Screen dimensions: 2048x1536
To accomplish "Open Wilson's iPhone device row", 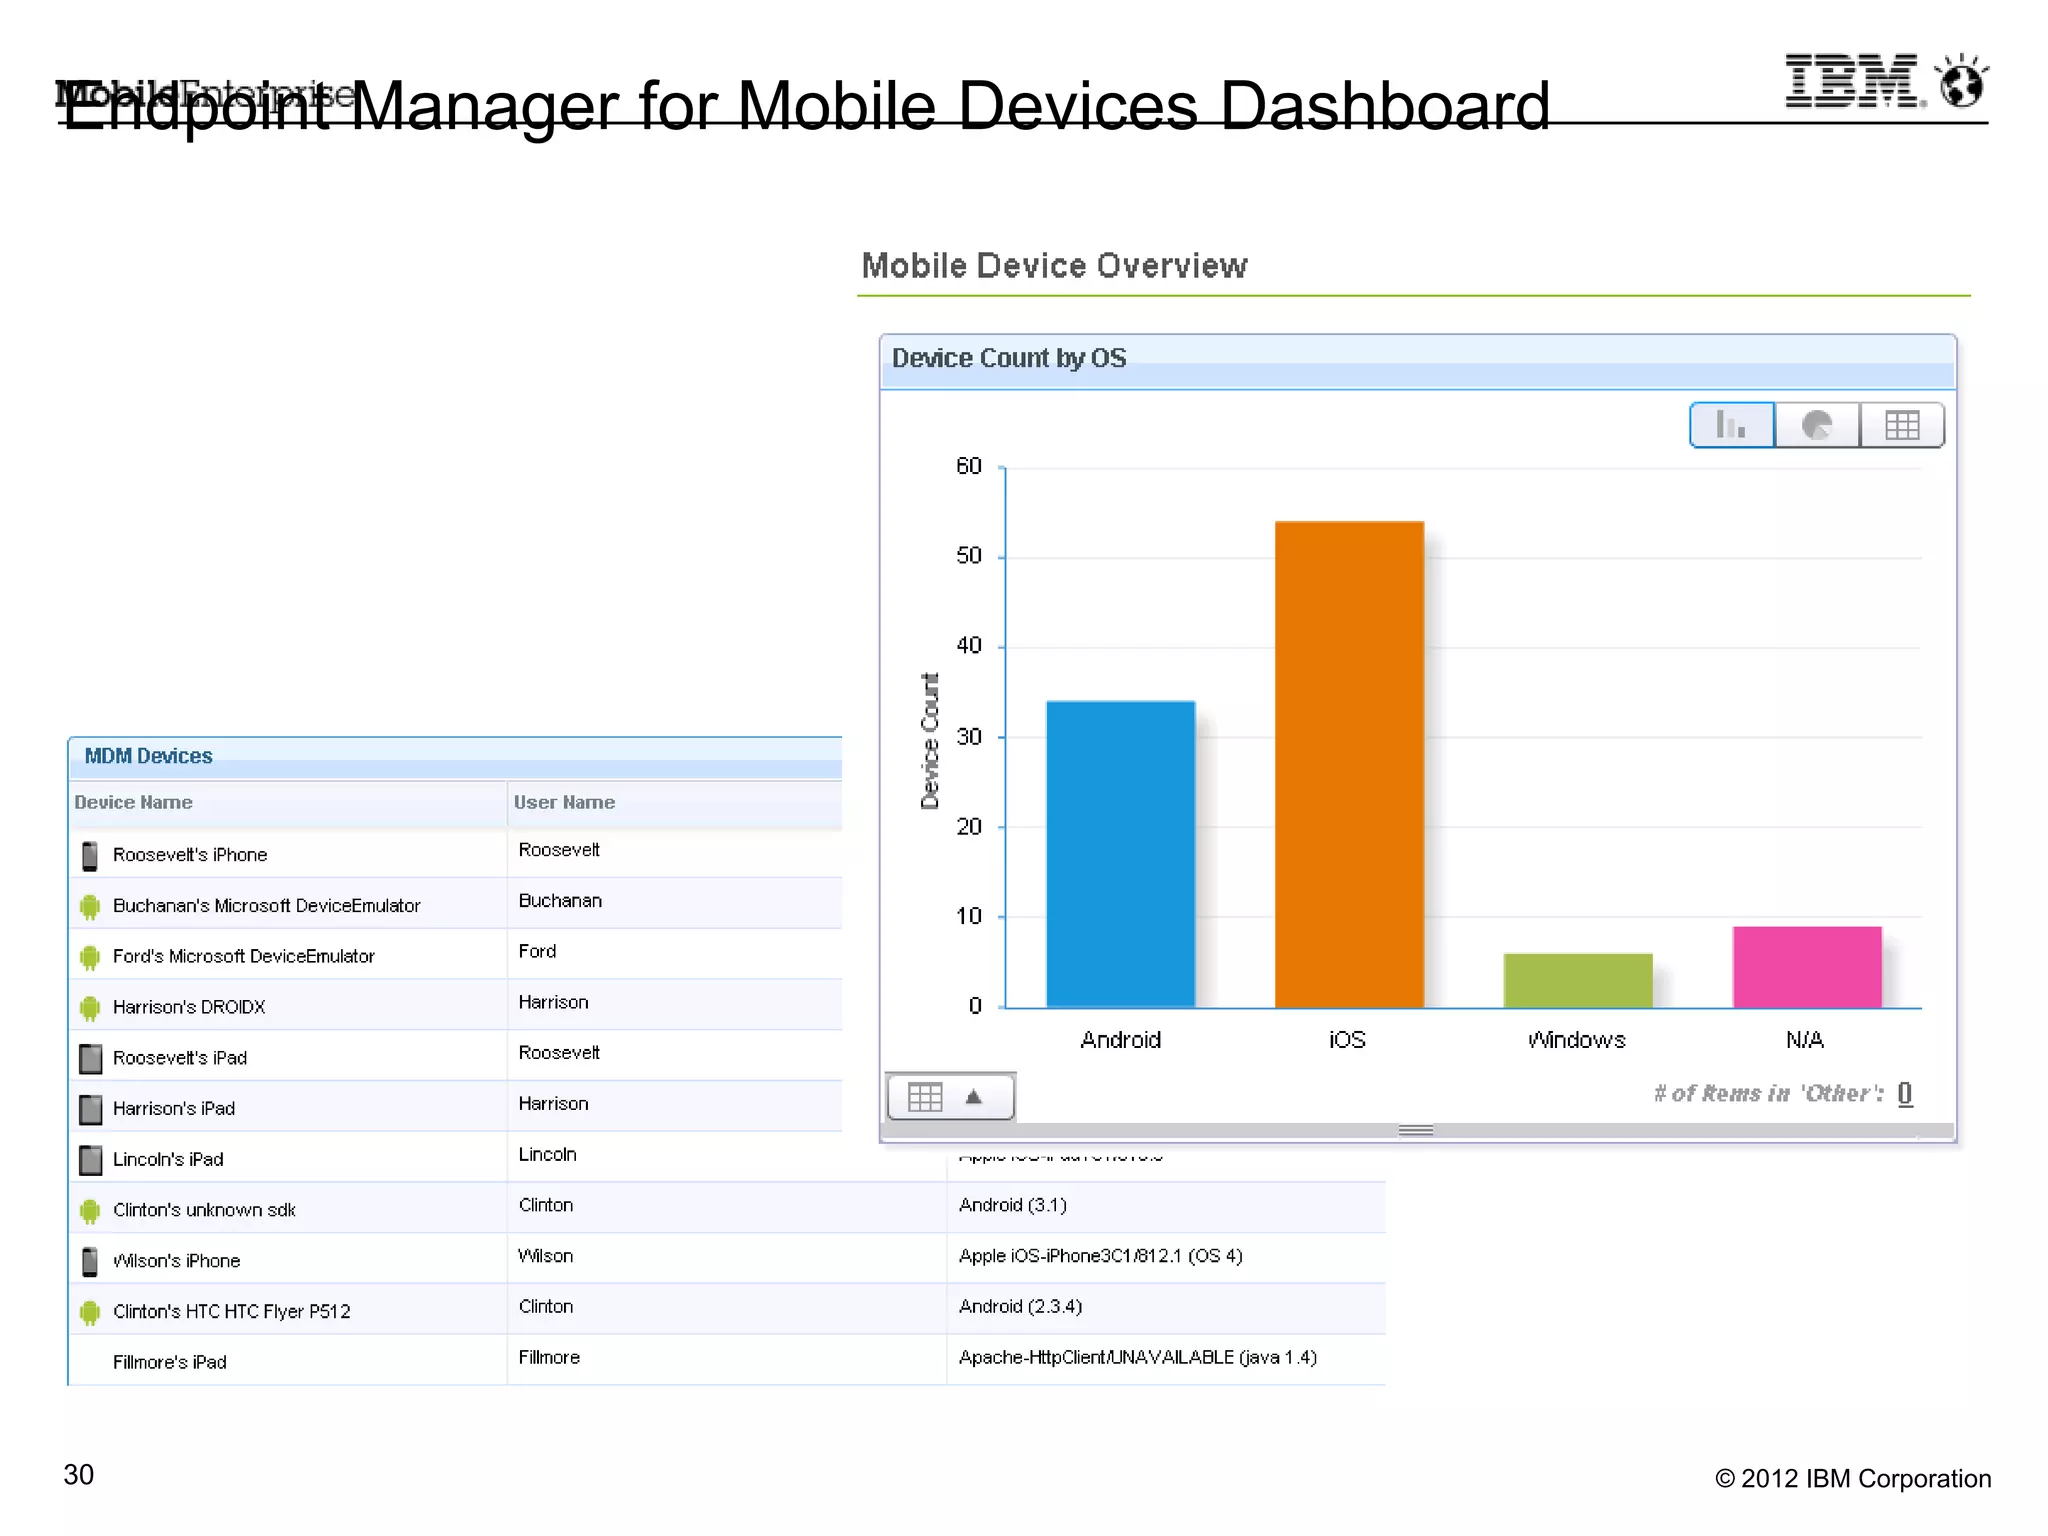I will tap(727, 1259).
